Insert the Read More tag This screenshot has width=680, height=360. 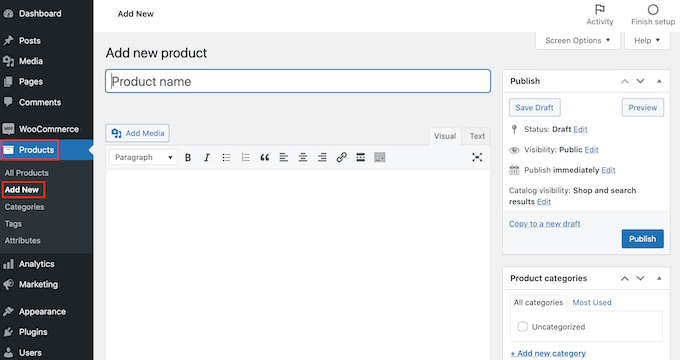coord(360,157)
